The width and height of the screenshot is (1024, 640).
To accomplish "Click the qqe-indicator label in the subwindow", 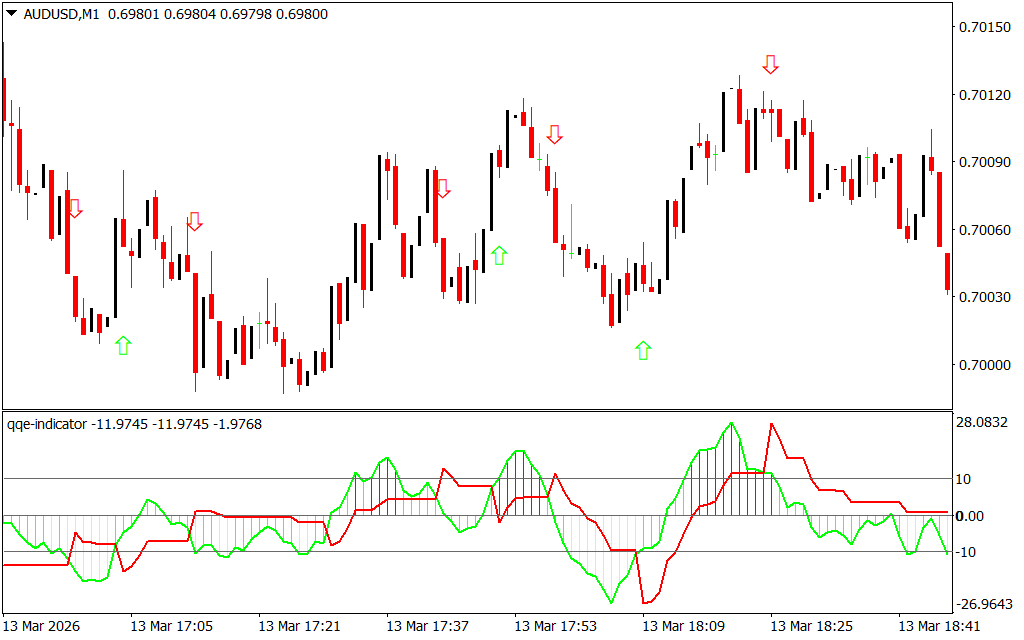I will tap(47, 424).
